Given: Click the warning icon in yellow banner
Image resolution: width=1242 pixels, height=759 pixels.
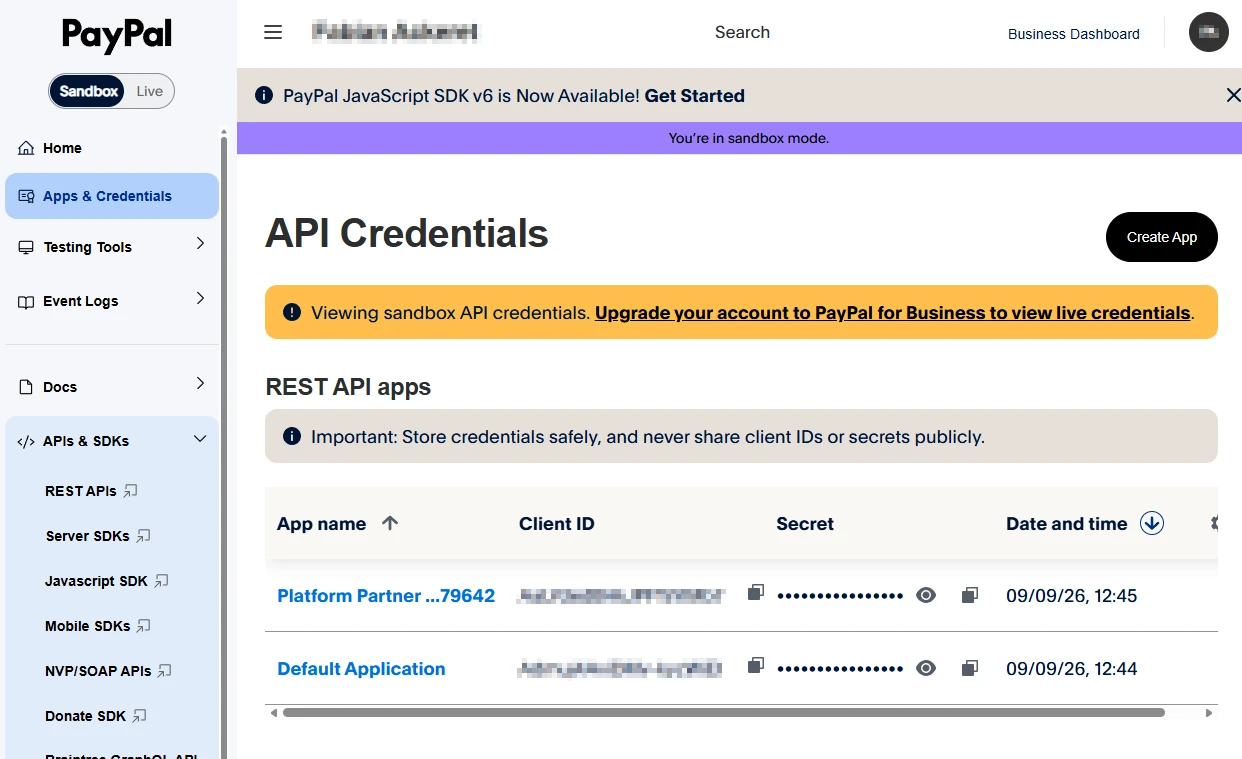Looking at the screenshot, I should [292, 312].
